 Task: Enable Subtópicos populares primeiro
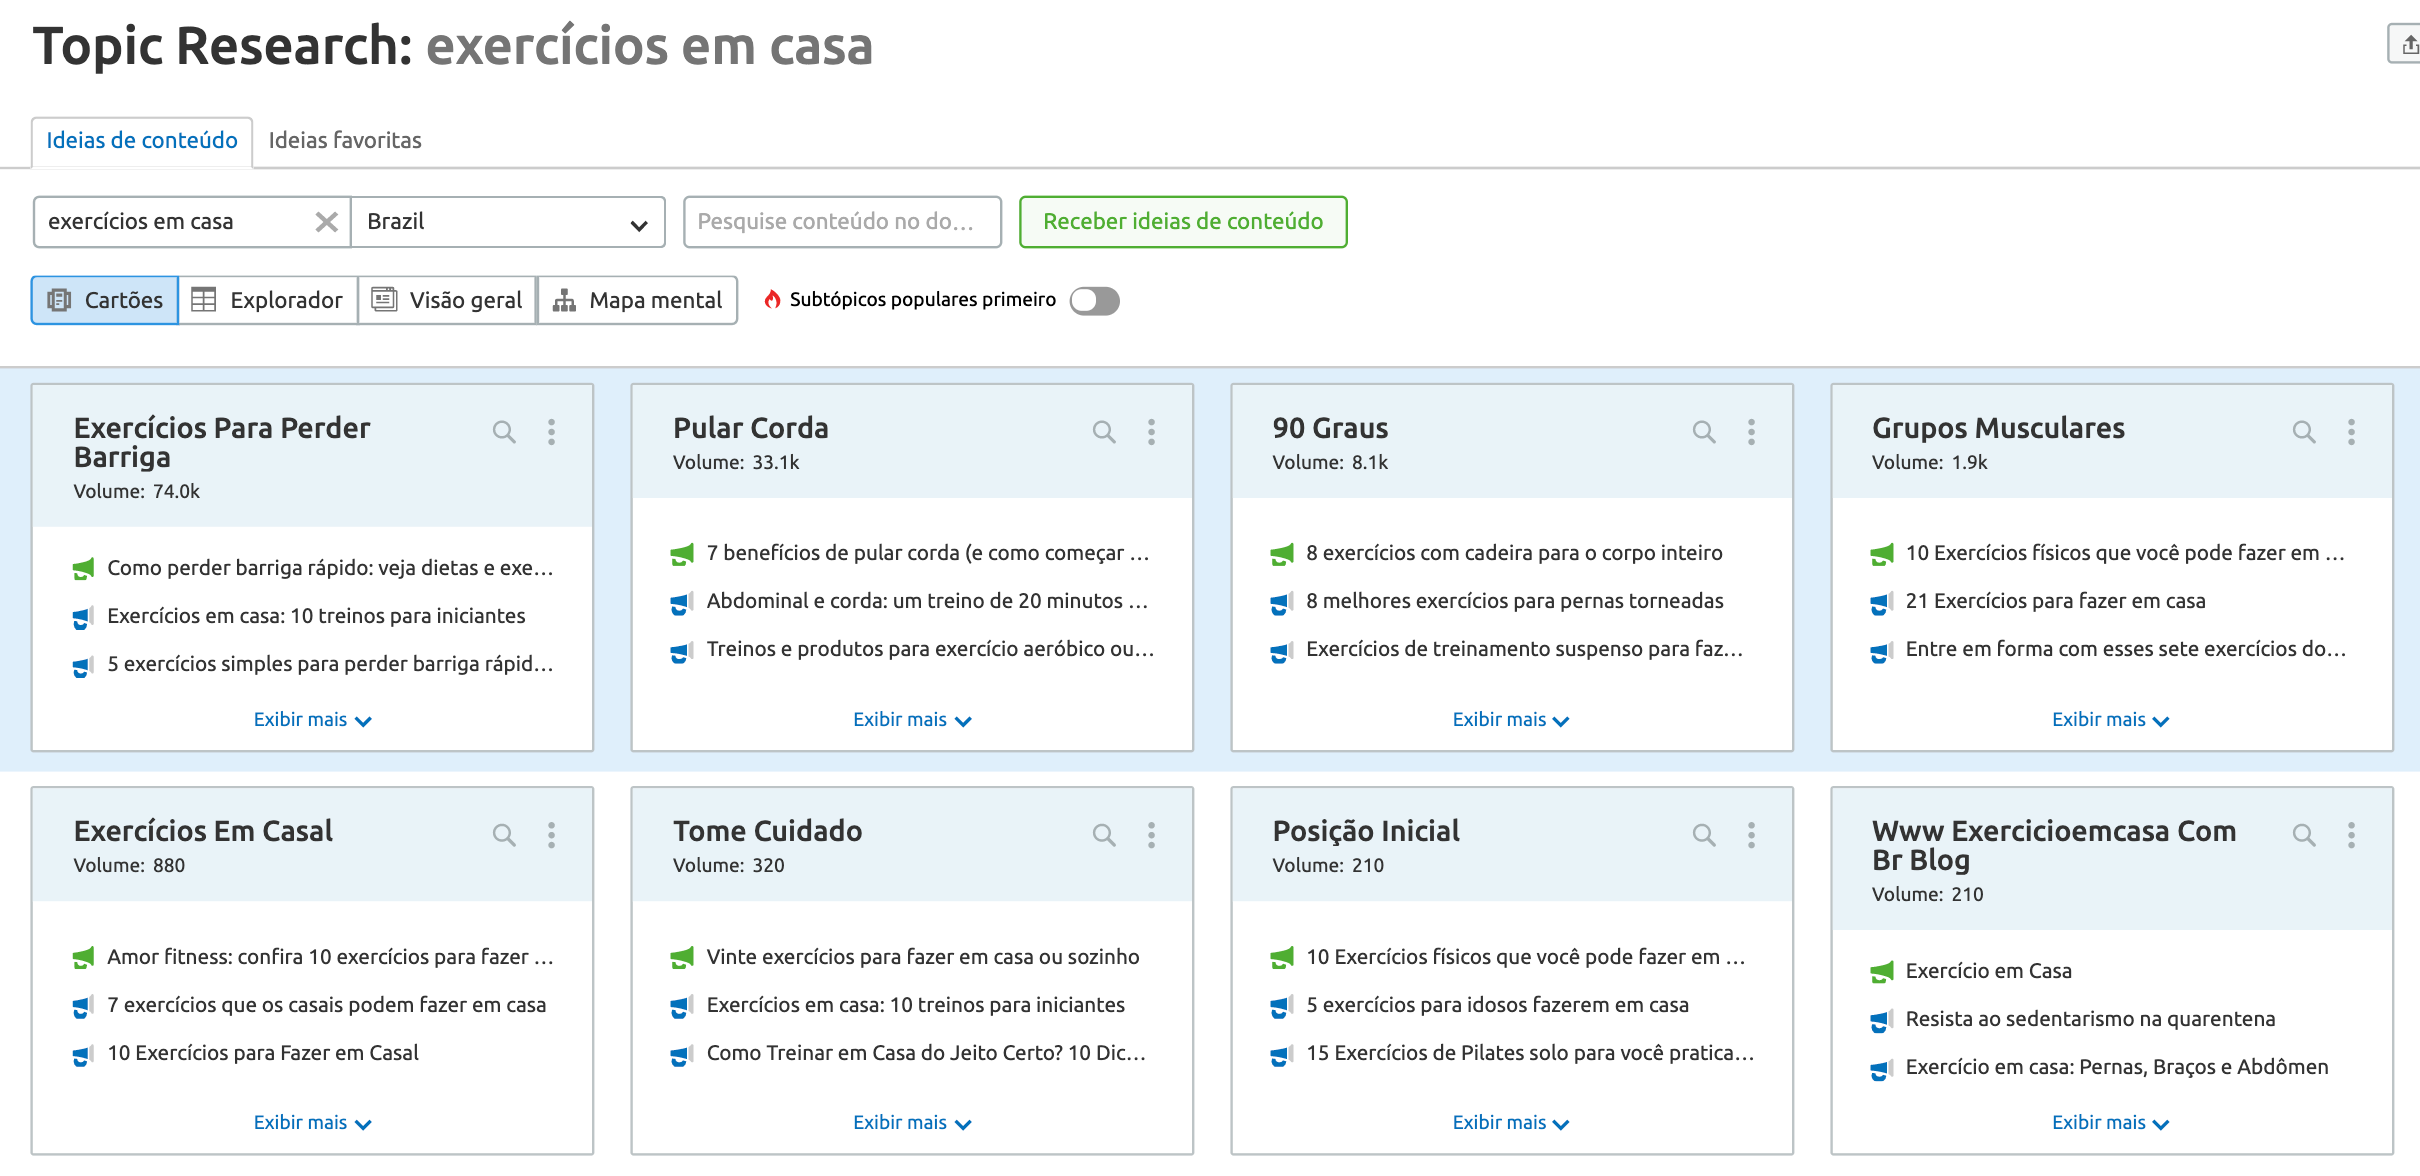pos(1094,301)
